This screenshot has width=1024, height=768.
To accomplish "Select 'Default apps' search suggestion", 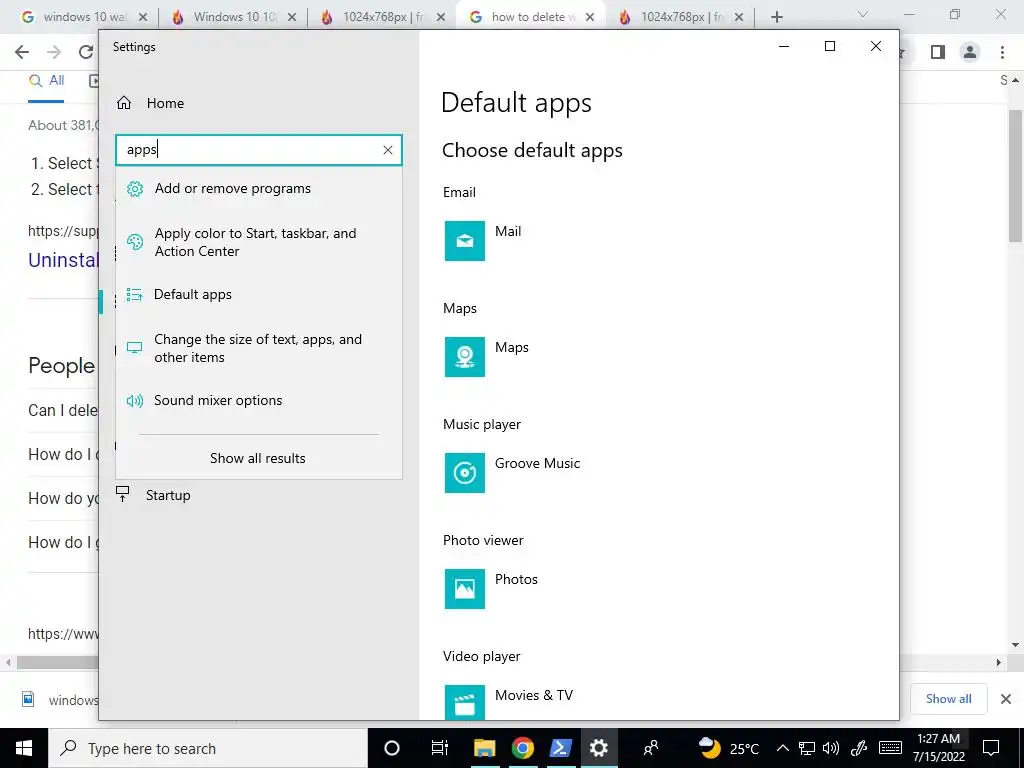I will click(x=259, y=295).
